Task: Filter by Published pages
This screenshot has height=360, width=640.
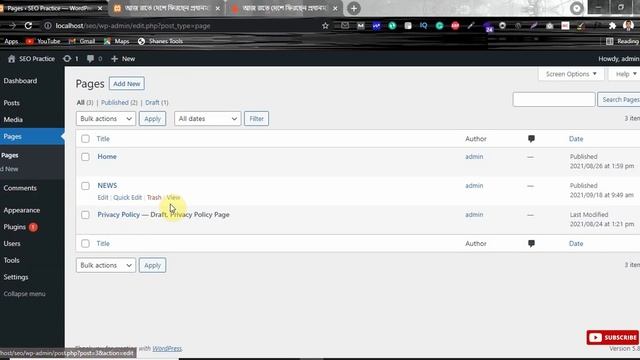Action: point(119,102)
